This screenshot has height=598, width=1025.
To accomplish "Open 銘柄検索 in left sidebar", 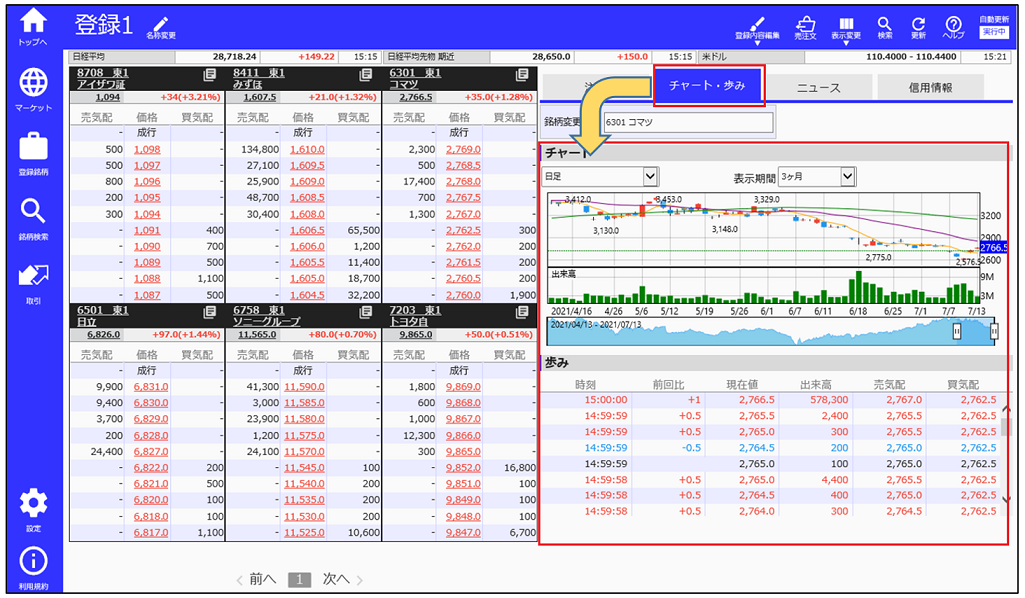I will tap(33, 216).
